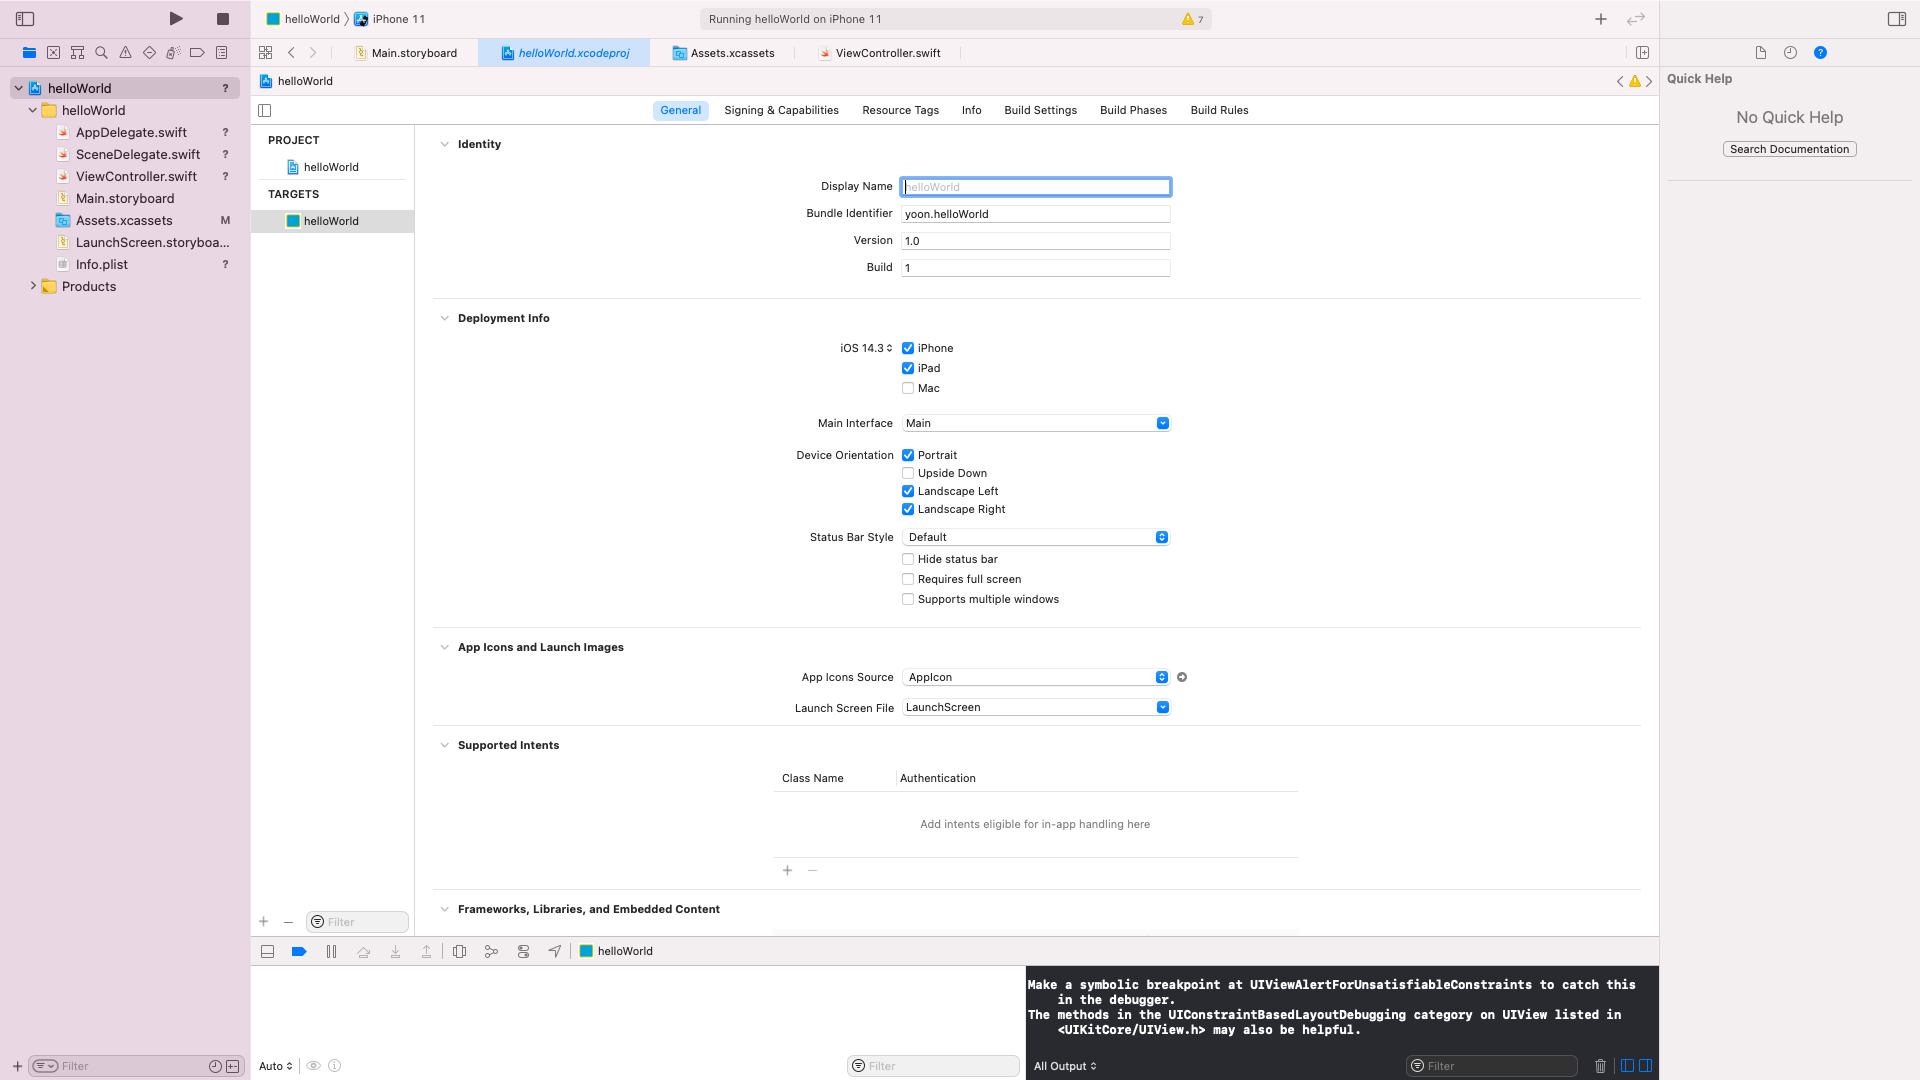The height and width of the screenshot is (1080, 1920).
Task: Add a supported intent with plus button
Action: 787,871
